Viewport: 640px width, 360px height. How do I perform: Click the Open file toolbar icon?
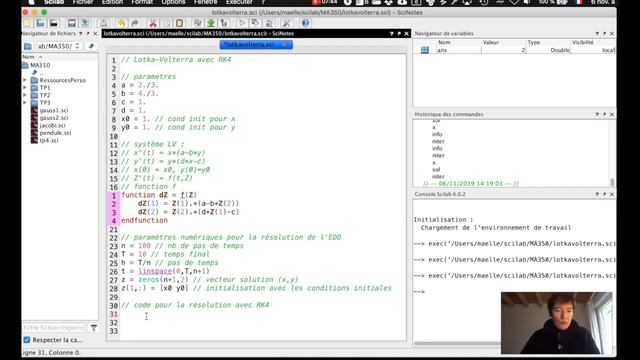point(40,23)
